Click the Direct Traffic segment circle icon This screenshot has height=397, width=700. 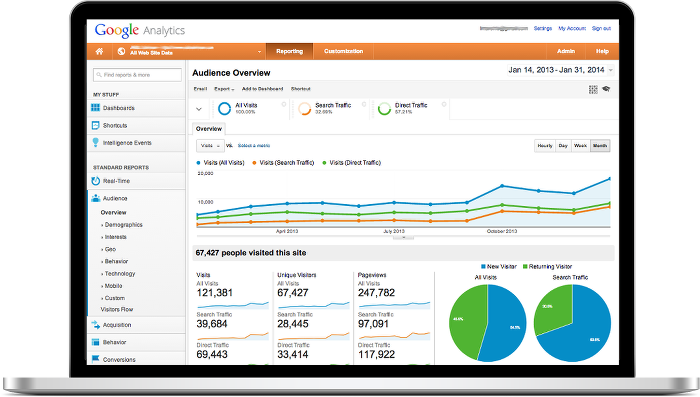[384, 109]
